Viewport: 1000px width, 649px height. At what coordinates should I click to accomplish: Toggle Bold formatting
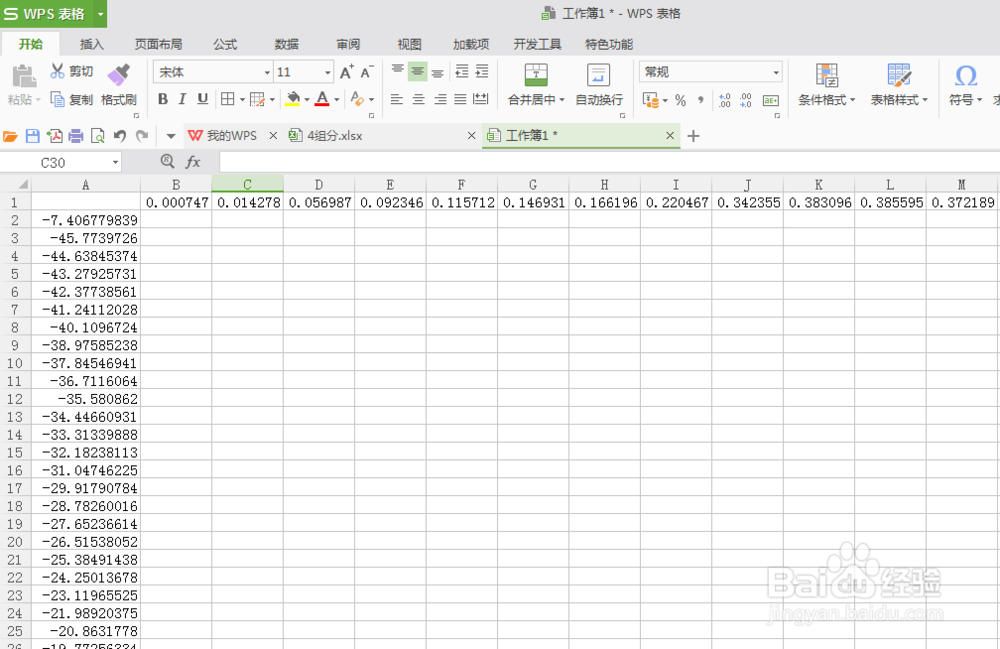click(163, 99)
